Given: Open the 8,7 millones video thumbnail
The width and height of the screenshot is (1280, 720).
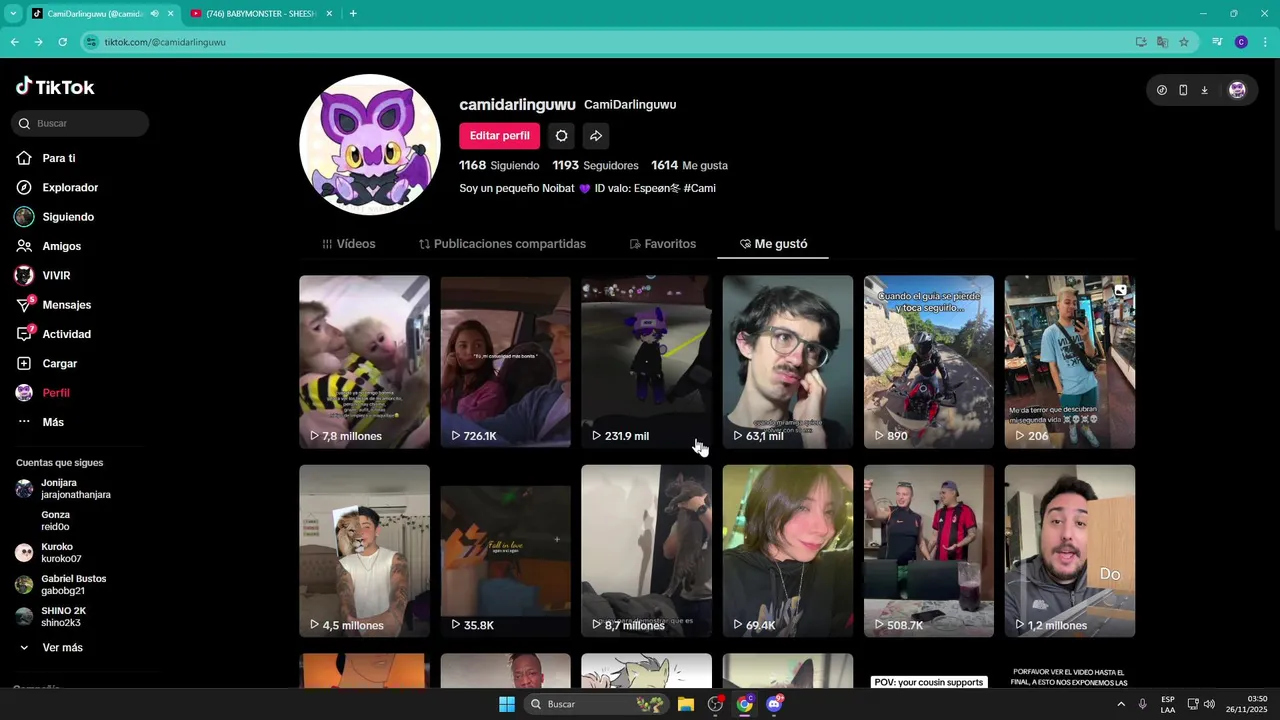Looking at the screenshot, I should (x=646, y=551).
